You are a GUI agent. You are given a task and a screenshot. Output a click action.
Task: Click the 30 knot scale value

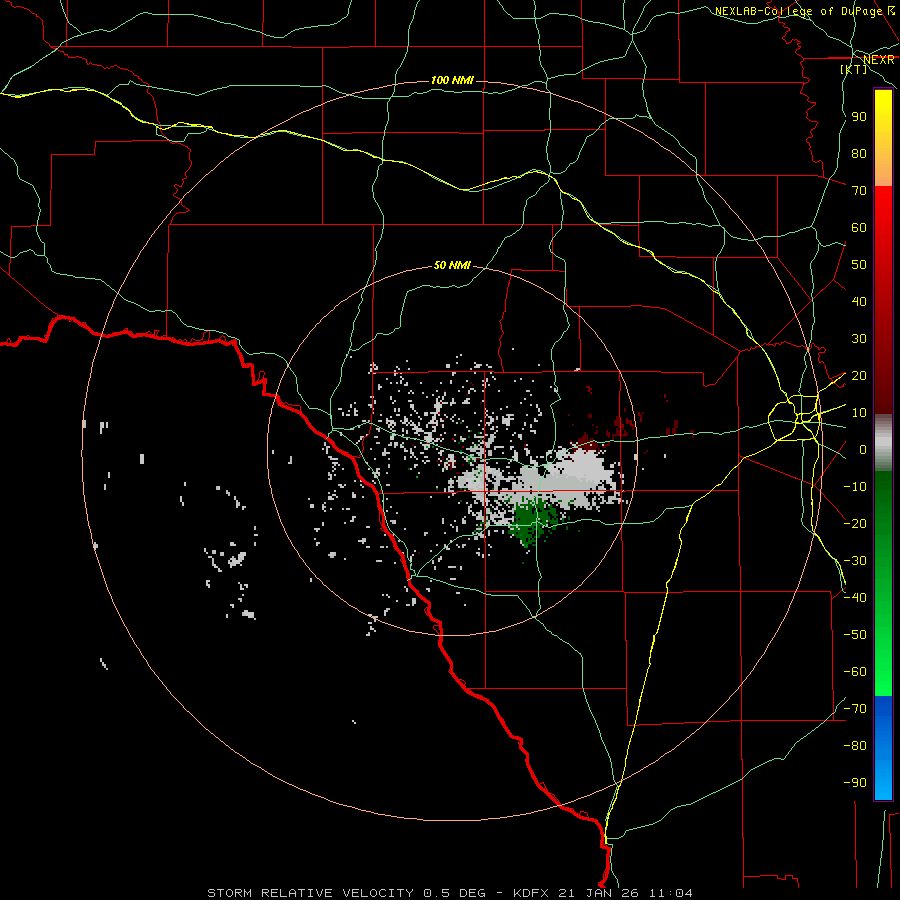[859, 339]
